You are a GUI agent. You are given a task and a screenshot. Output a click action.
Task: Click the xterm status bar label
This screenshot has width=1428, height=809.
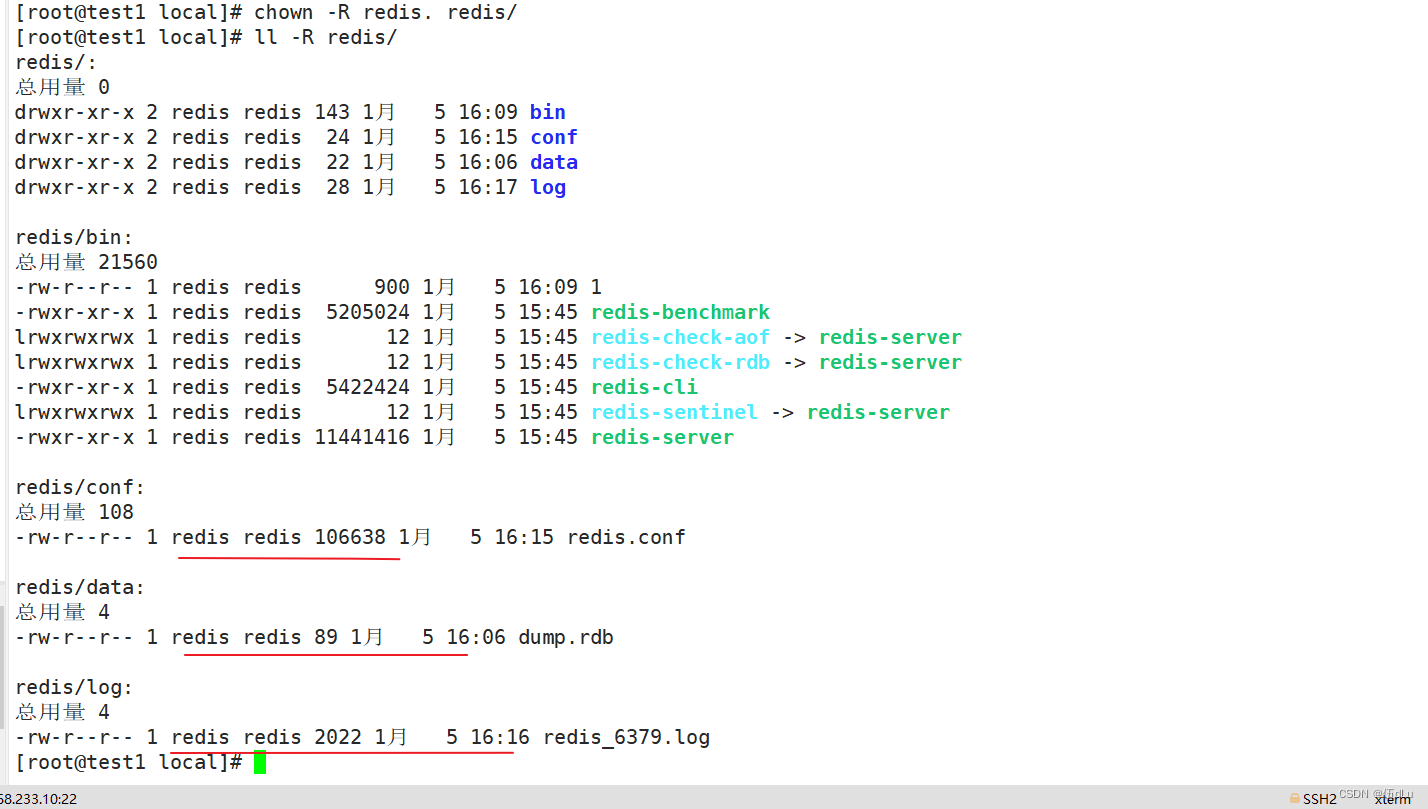1392,799
